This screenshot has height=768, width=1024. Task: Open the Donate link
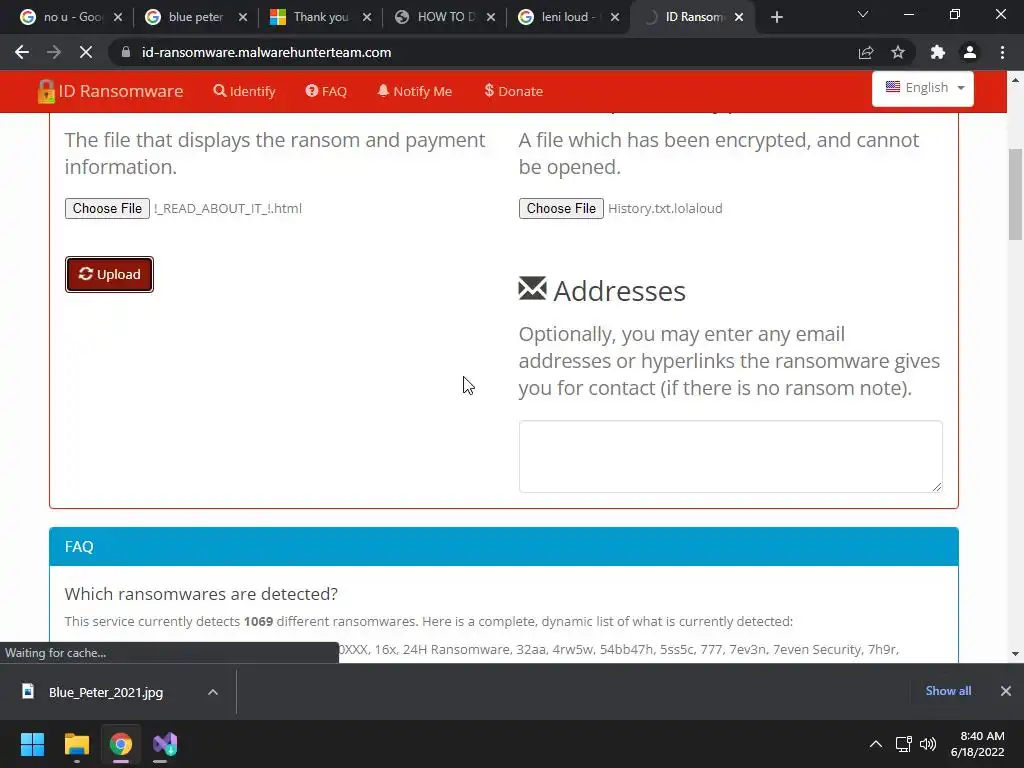513,91
